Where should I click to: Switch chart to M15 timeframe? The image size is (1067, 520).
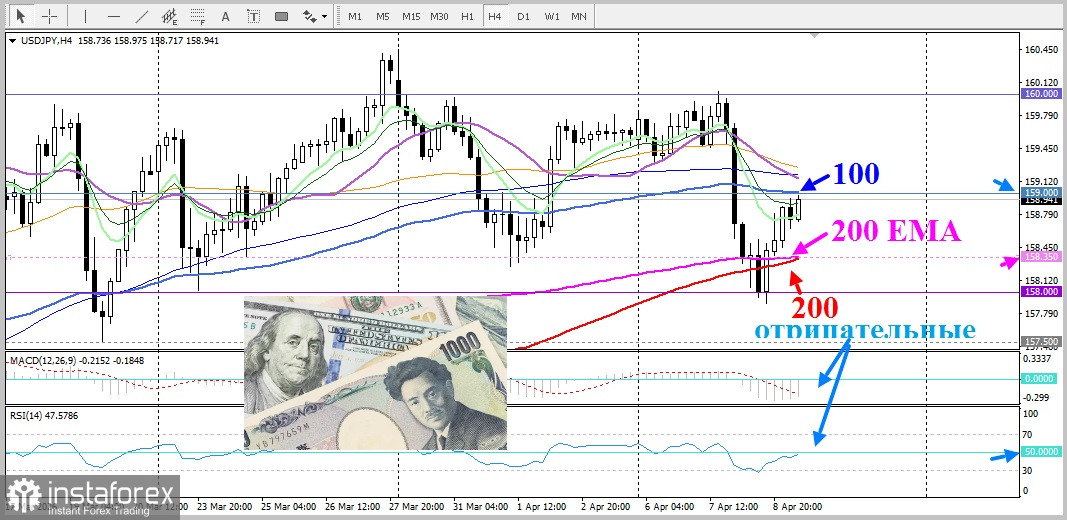click(x=411, y=16)
